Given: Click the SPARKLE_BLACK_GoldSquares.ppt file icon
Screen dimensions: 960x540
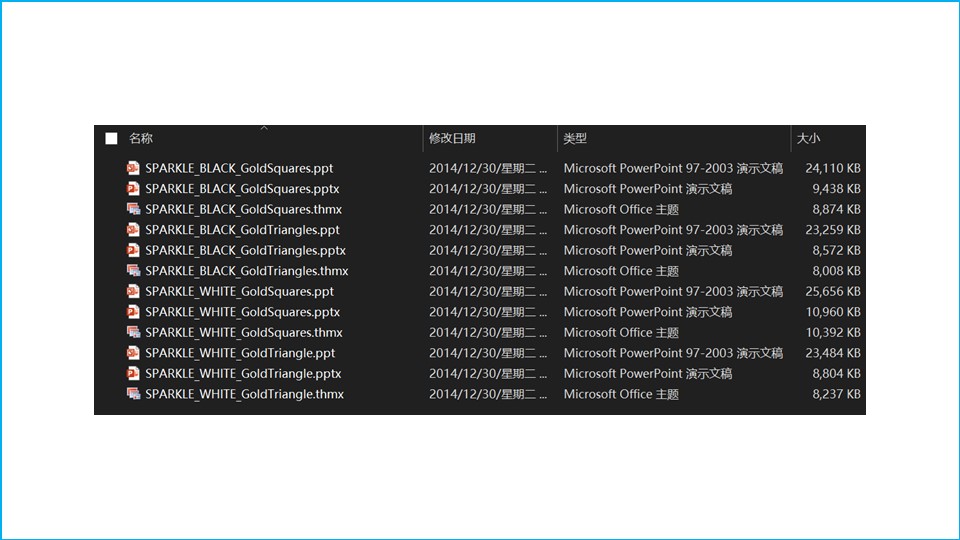Looking at the screenshot, I should [x=133, y=168].
